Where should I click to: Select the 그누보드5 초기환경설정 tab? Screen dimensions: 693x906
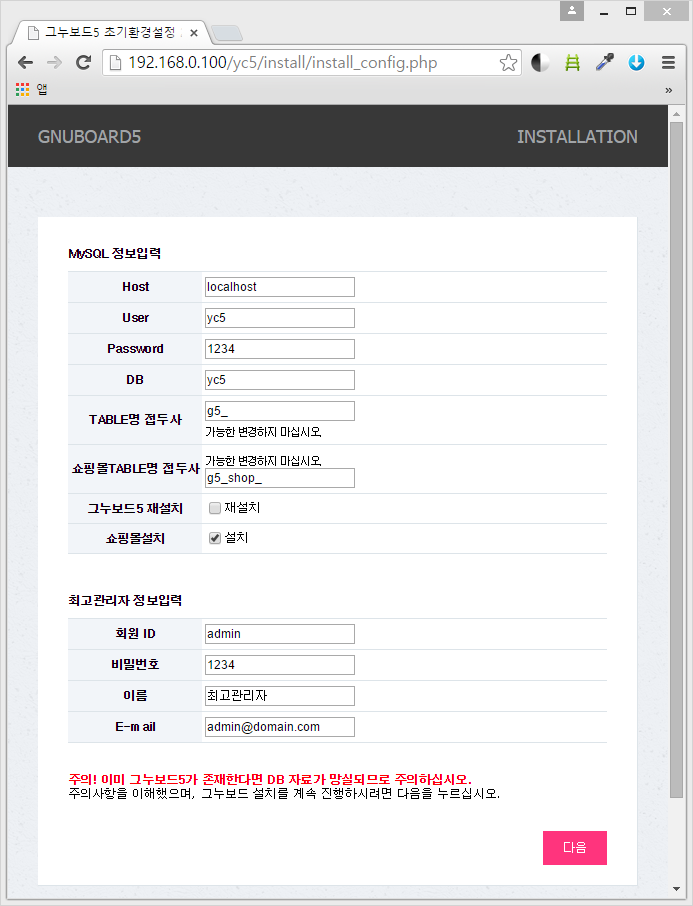point(109,33)
